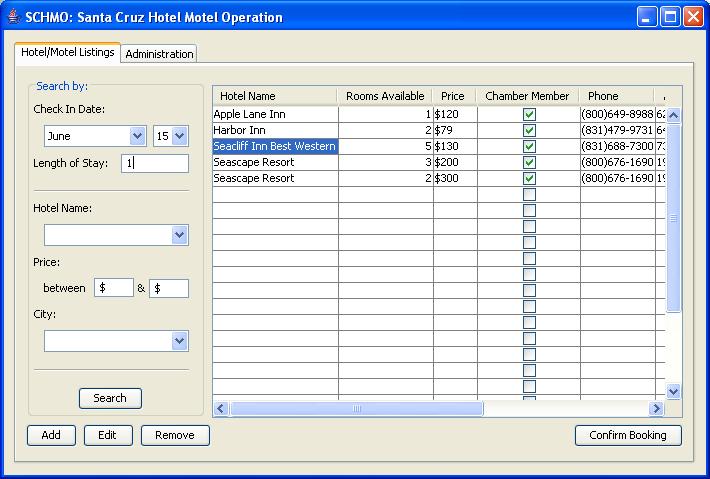This screenshot has height=479, width=710.
Task: Click the $79 price cell
Action: point(455,130)
